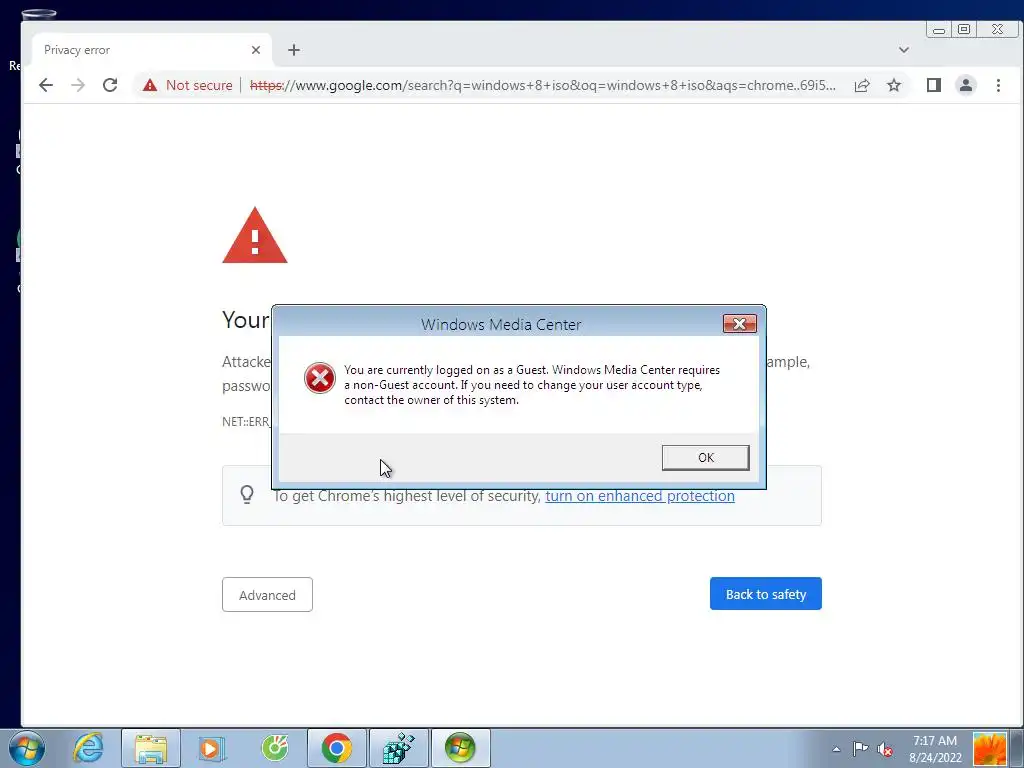The height and width of the screenshot is (768, 1024).
Task: Click the green circular app taskbar icon
Action: (275, 748)
